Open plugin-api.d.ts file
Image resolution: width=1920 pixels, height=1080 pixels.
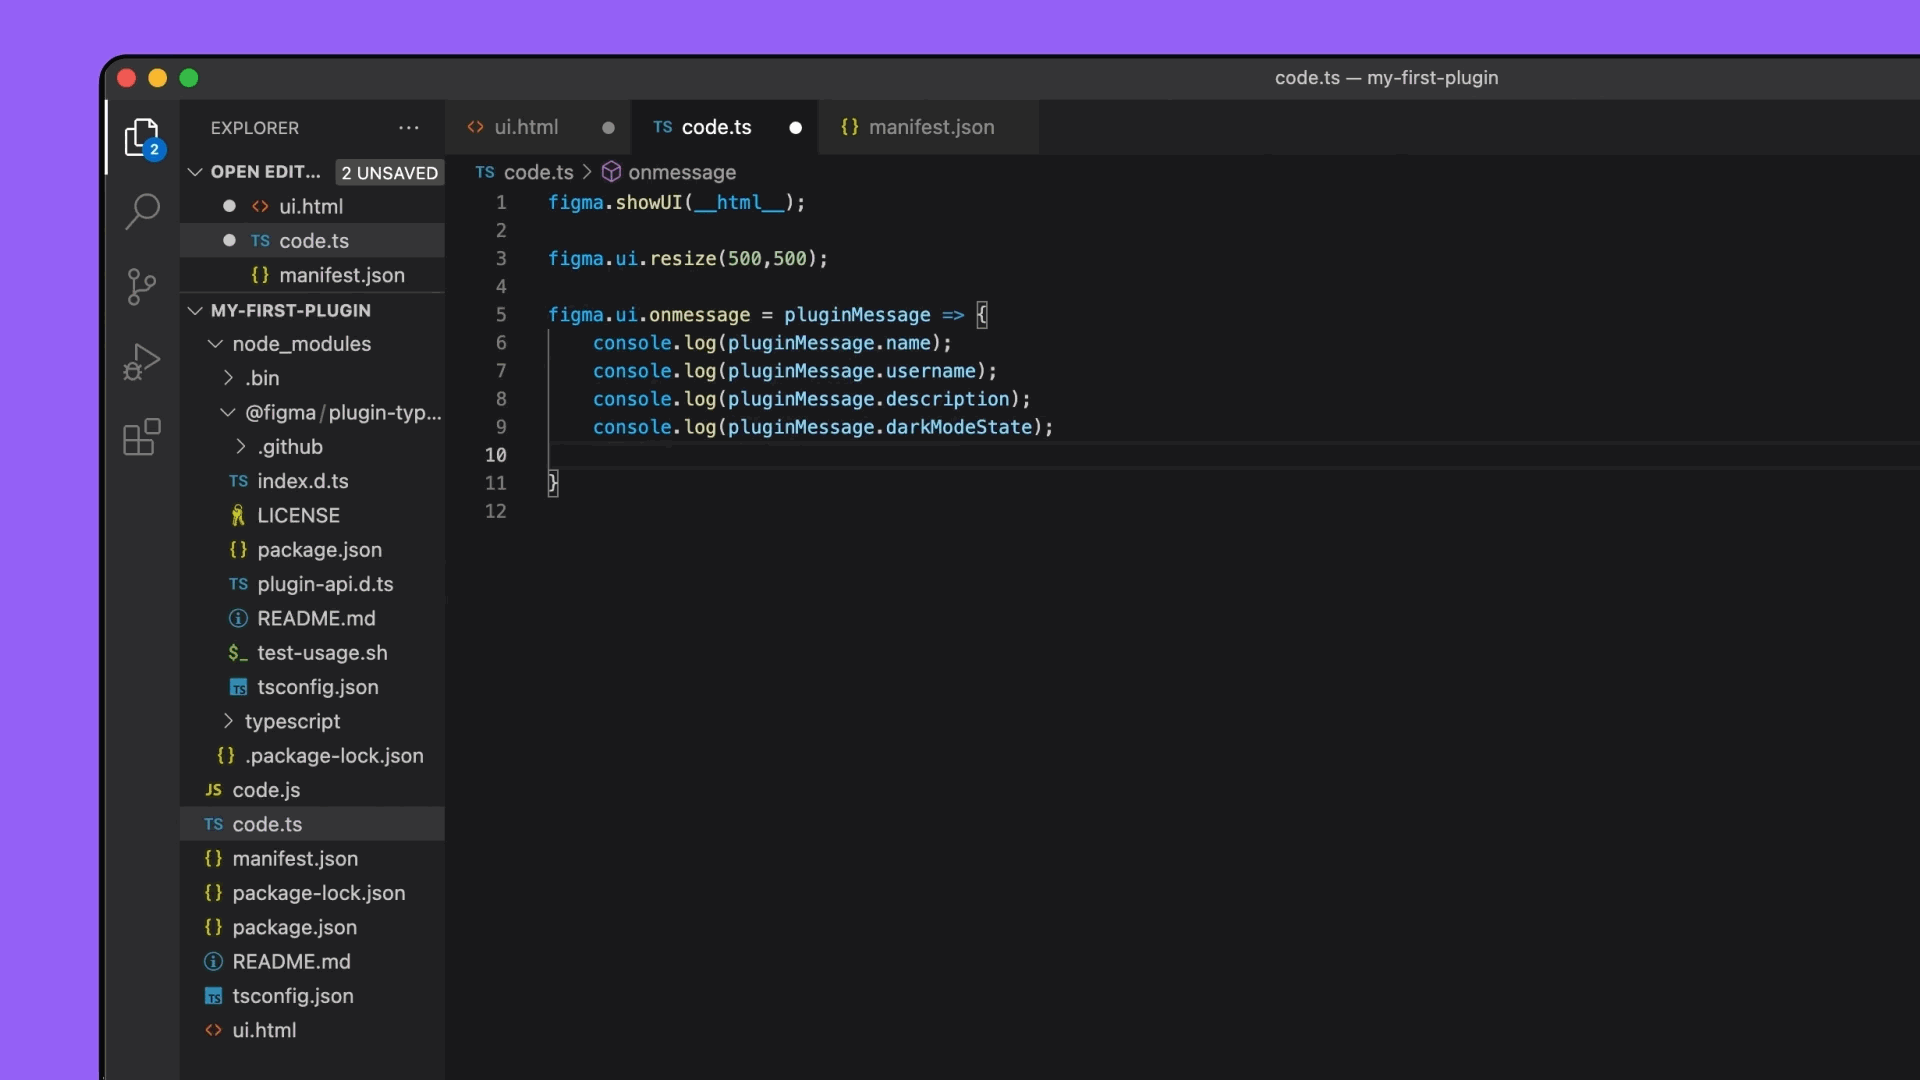click(312, 584)
